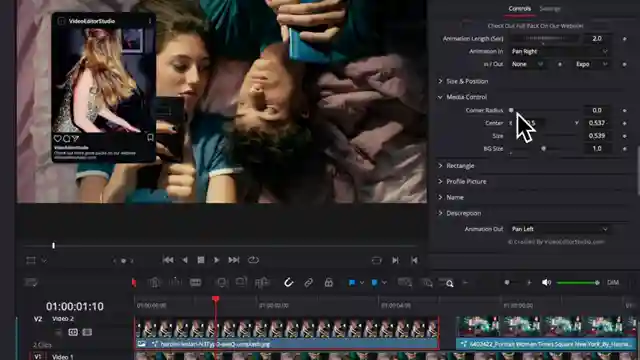This screenshot has width=640, height=360.
Task: Open the viewer mode dropdown arrow
Action: 44,260
